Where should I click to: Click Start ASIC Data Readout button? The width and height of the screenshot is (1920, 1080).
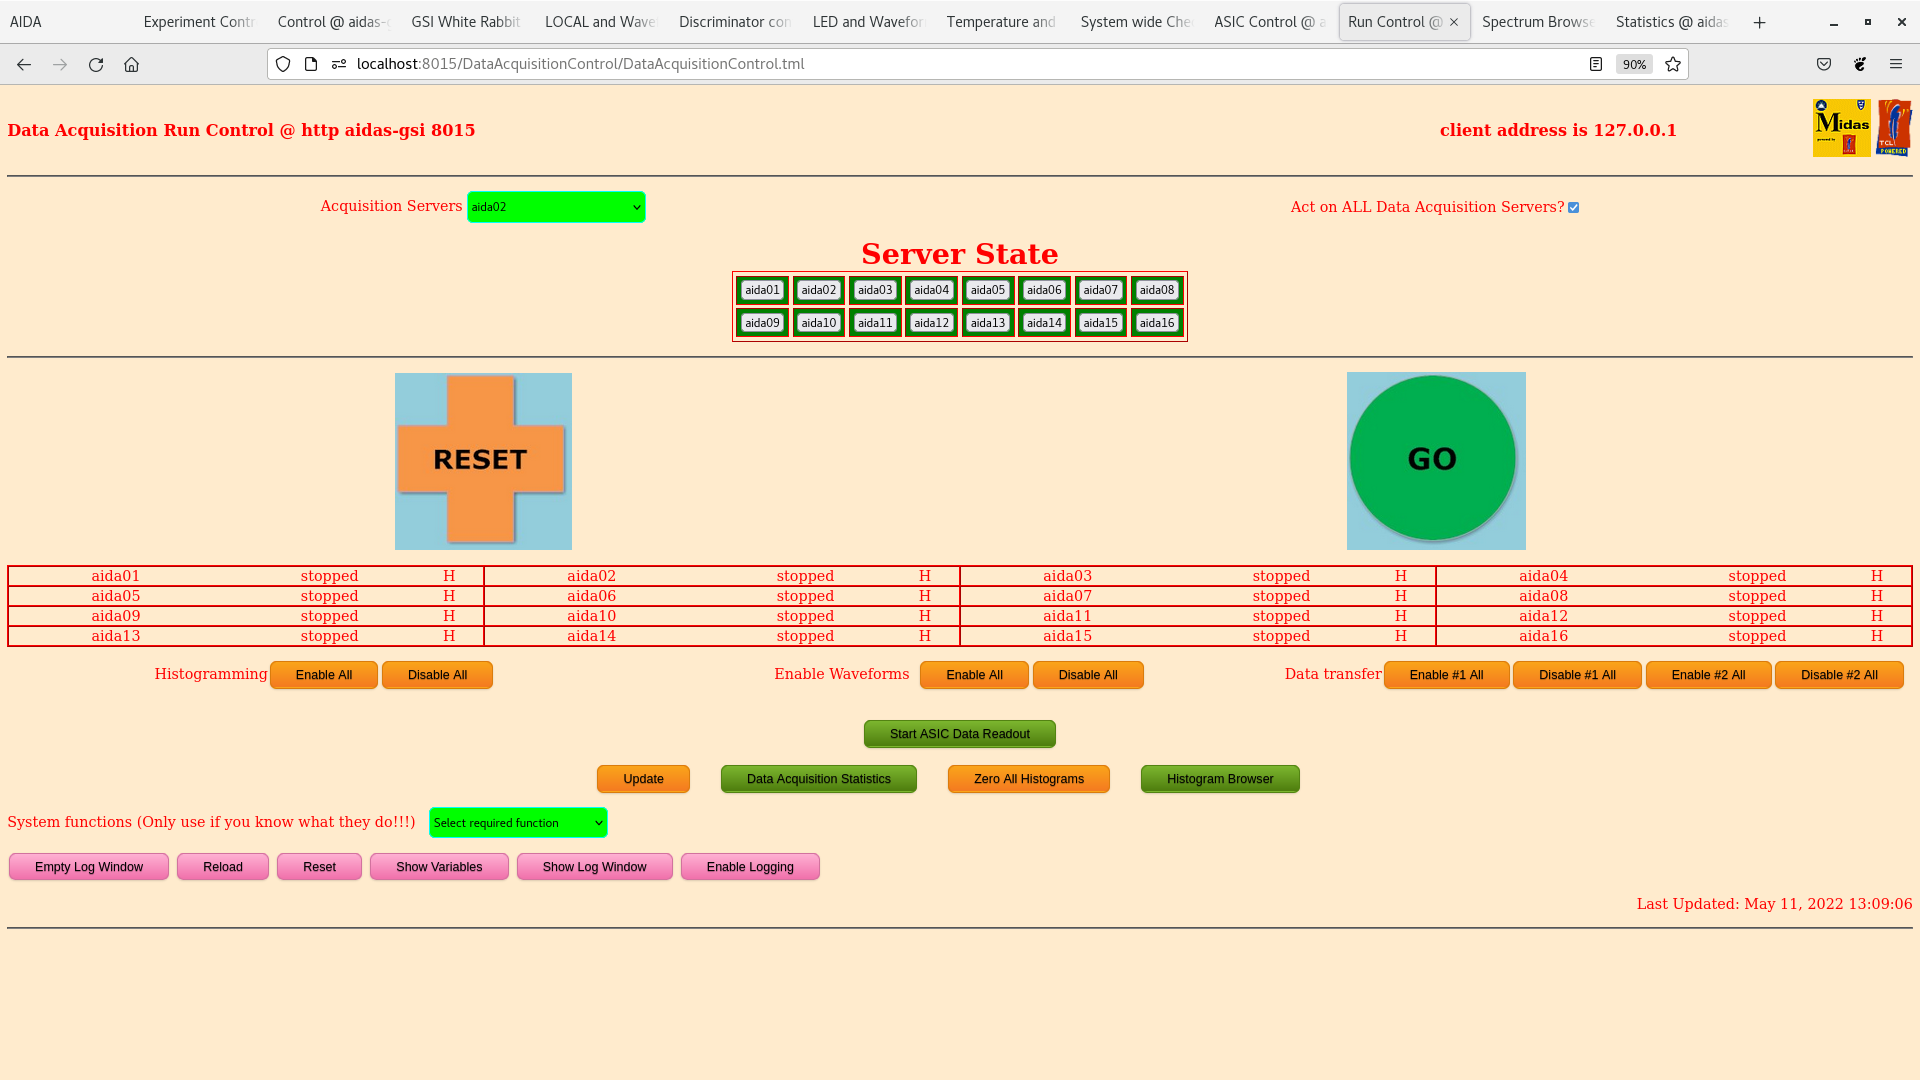pyautogui.click(x=960, y=734)
